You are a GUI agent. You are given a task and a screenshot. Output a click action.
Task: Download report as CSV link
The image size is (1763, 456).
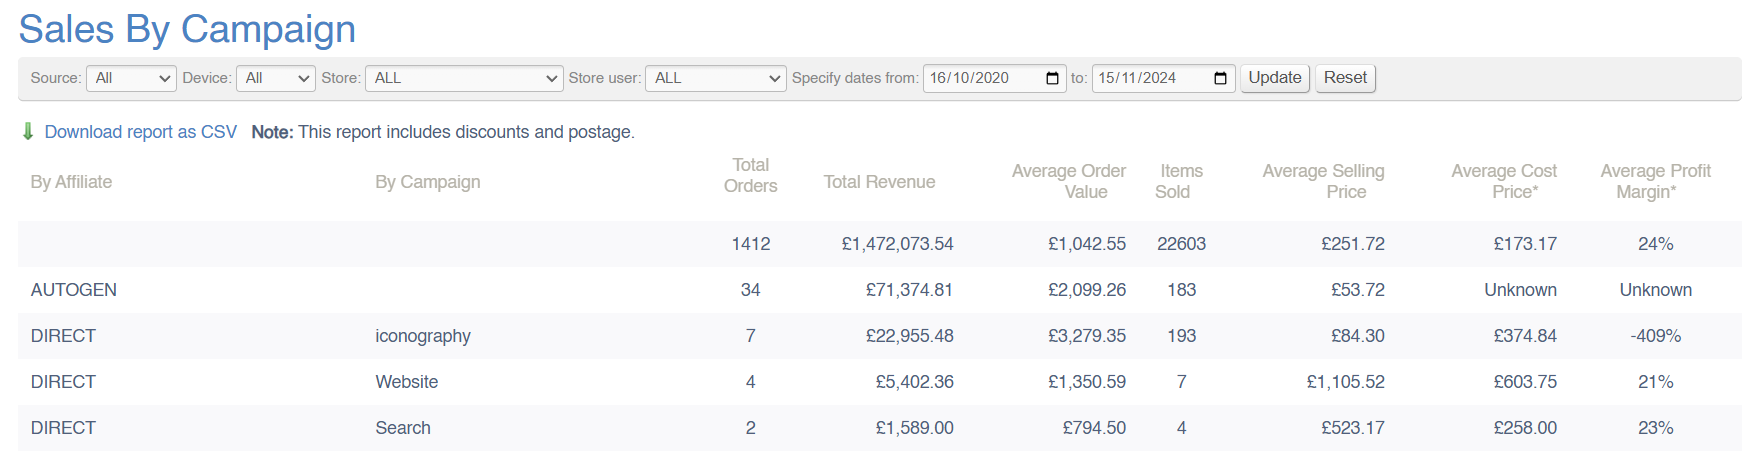click(140, 132)
